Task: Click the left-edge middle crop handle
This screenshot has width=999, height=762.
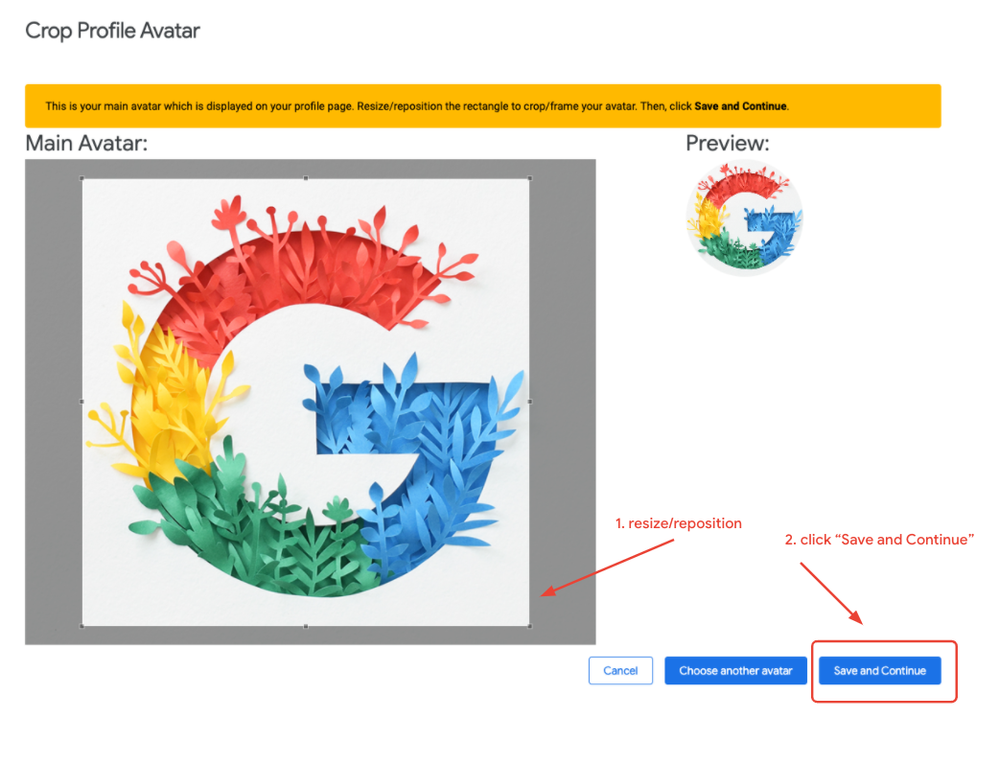Action: tap(82, 402)
